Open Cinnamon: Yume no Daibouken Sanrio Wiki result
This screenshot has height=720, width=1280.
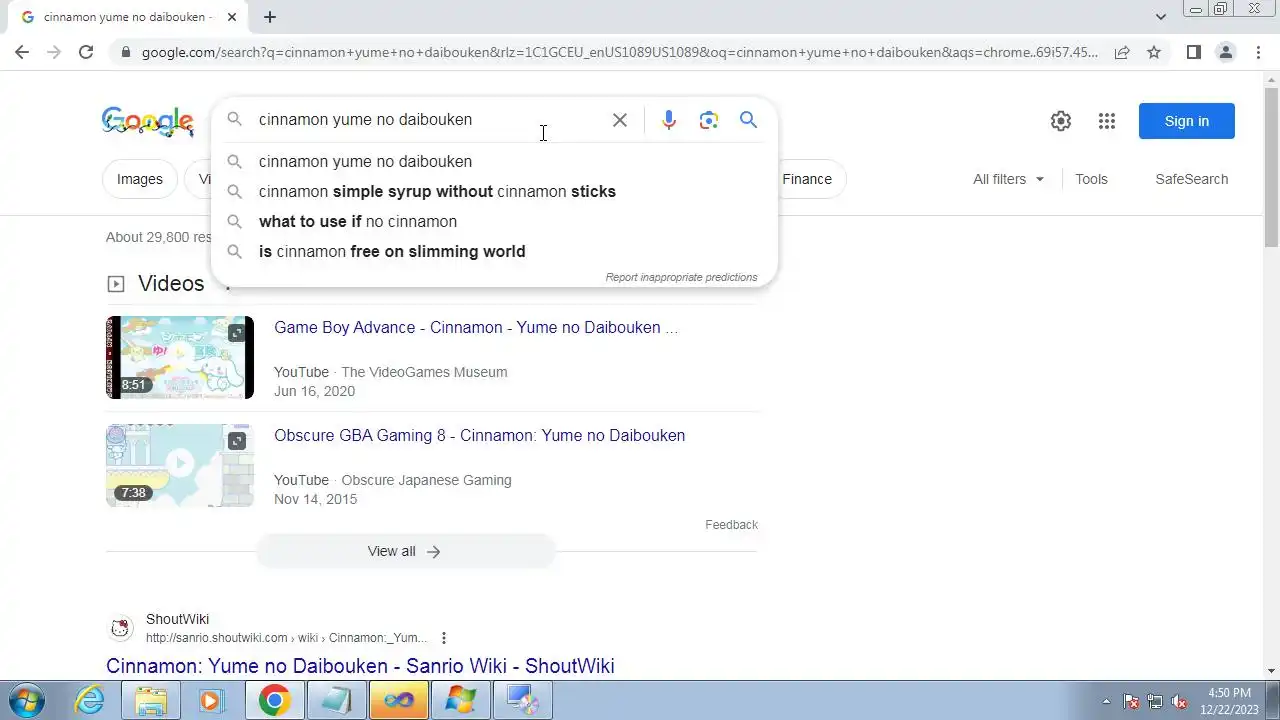tap(360, 666)
